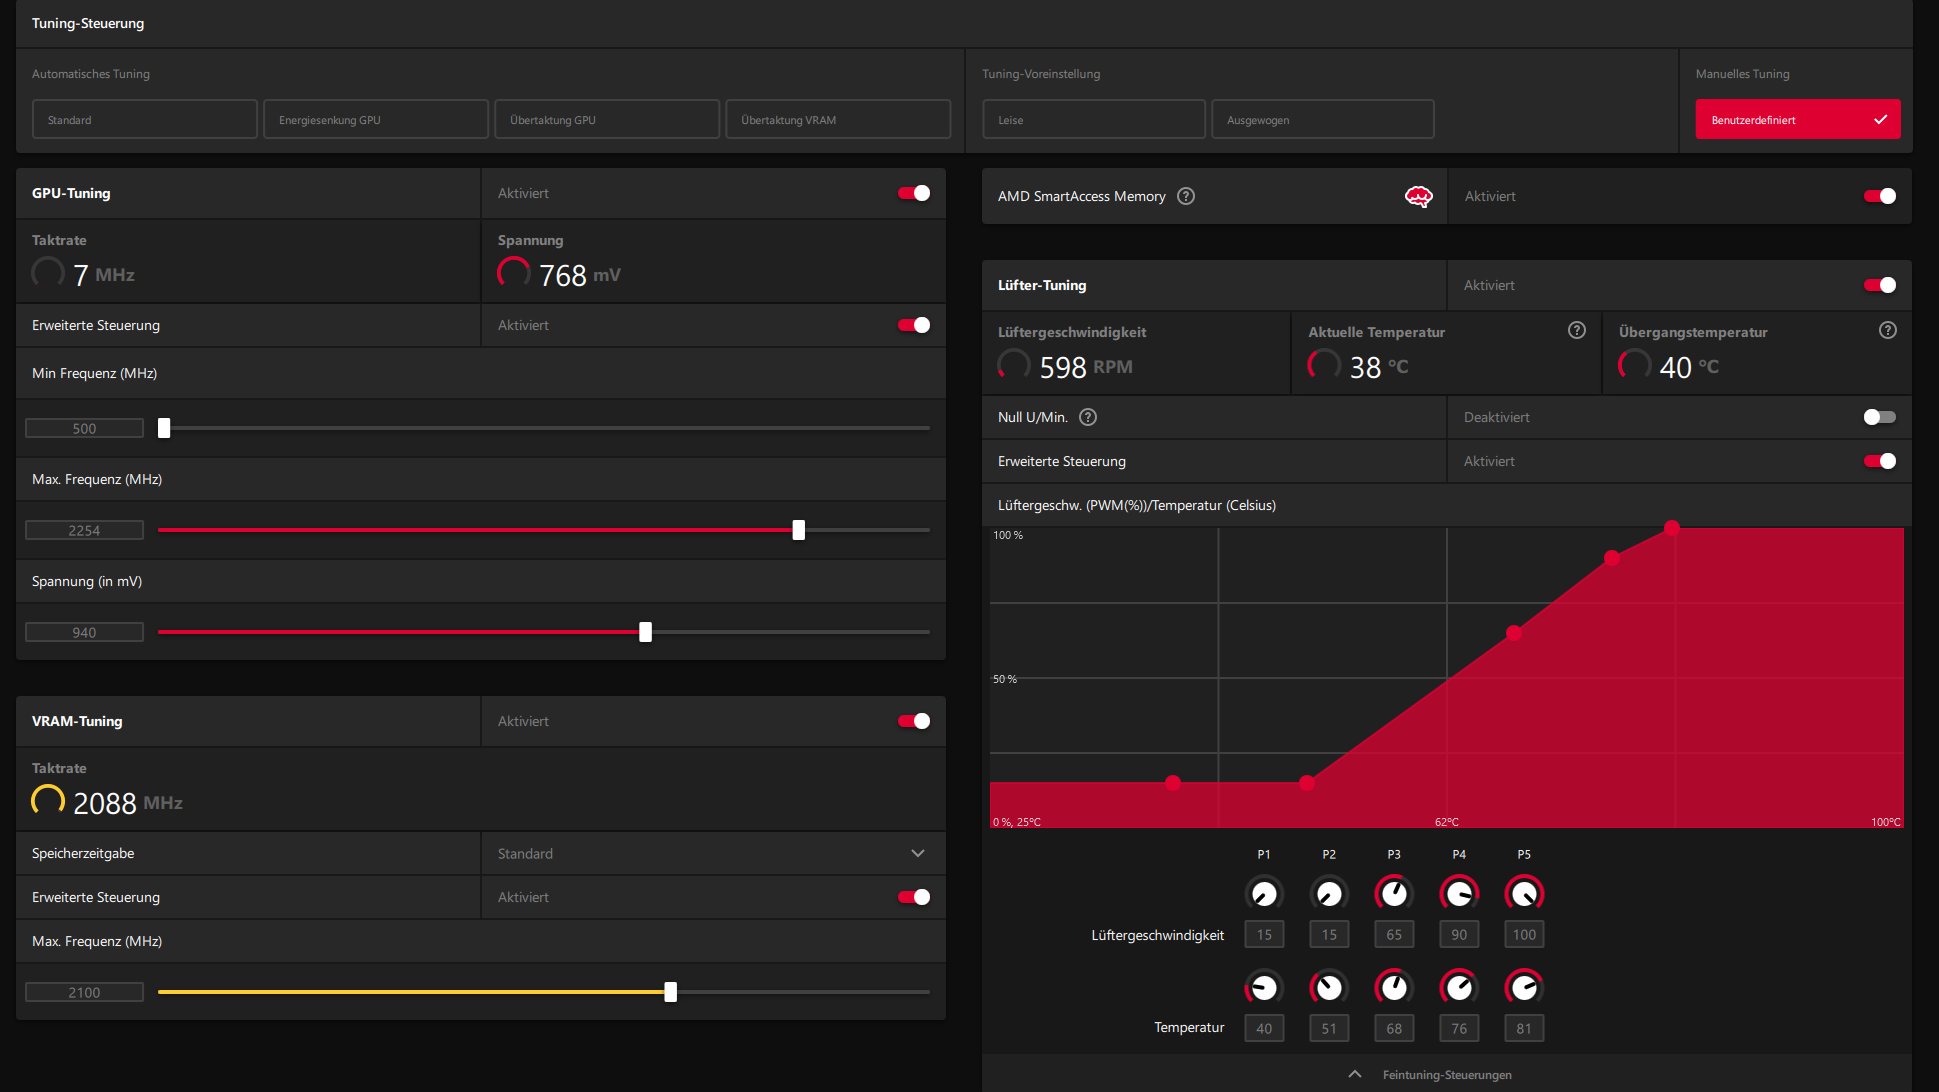
Task: Click the Ausgewogen preset button
Action: pyautogui.click(x=1322, y=120)
